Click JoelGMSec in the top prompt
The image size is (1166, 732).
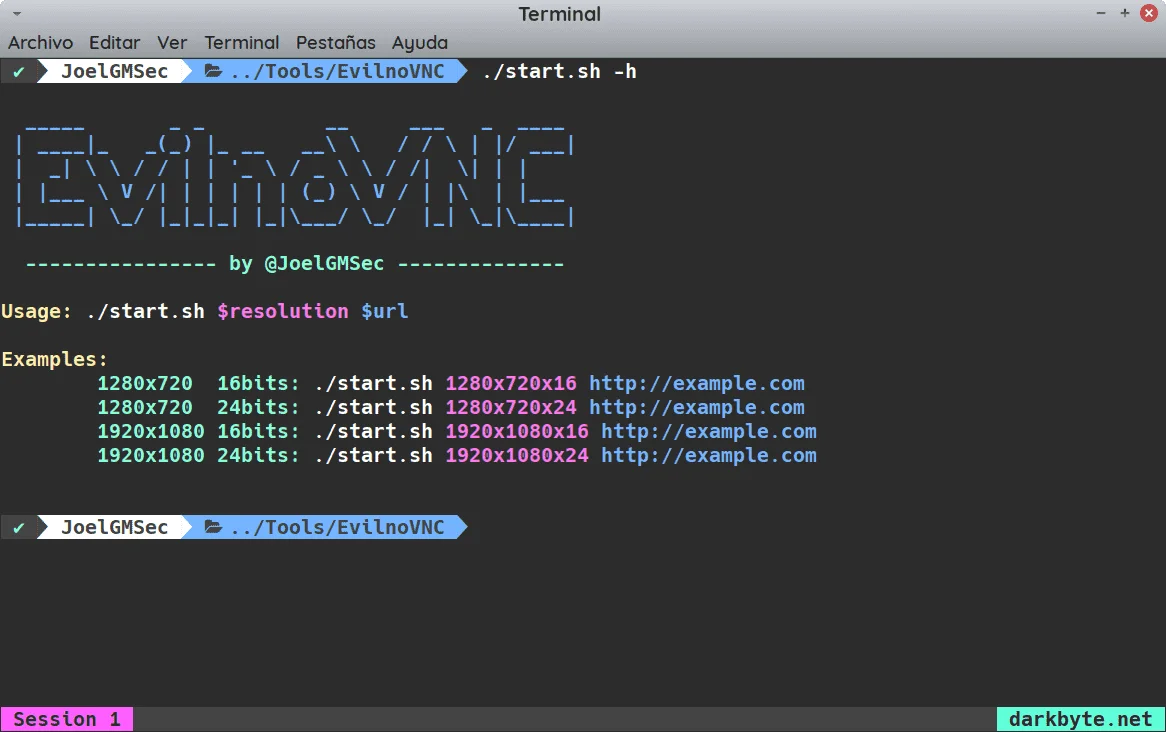pyautogui.click(x=115, y=71)
